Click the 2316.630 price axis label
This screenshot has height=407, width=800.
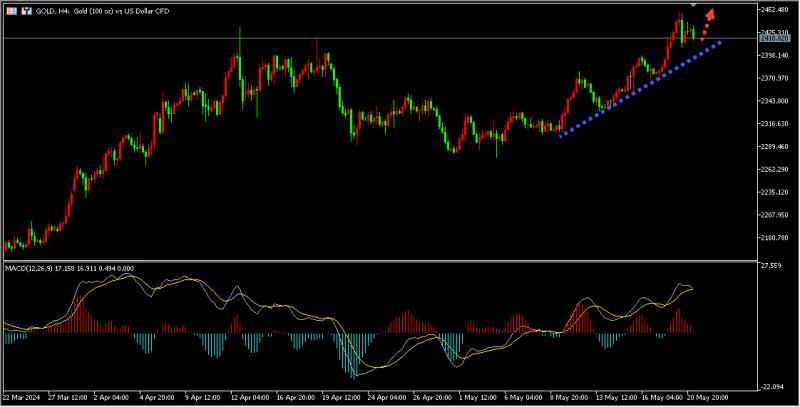[775, 123]
